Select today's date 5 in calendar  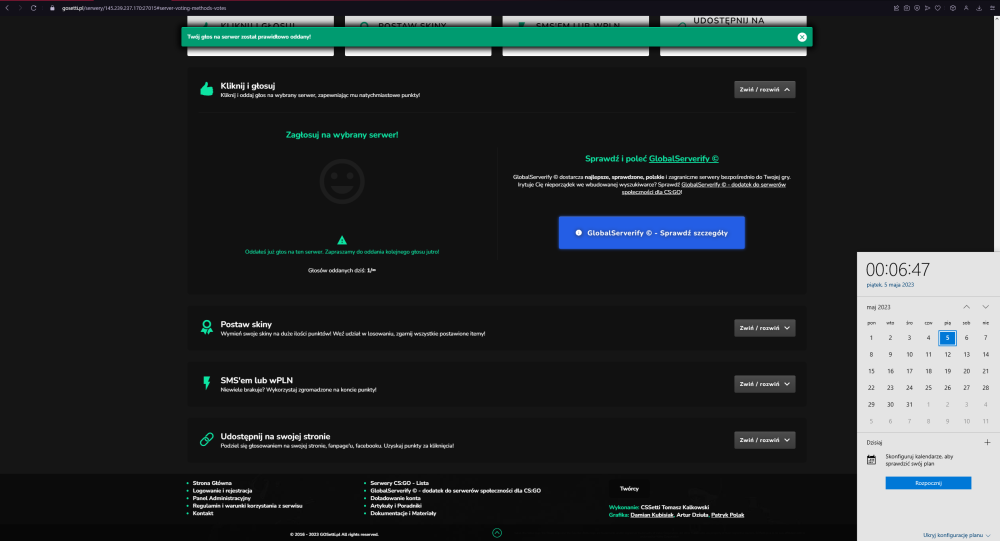pos(947,337)
